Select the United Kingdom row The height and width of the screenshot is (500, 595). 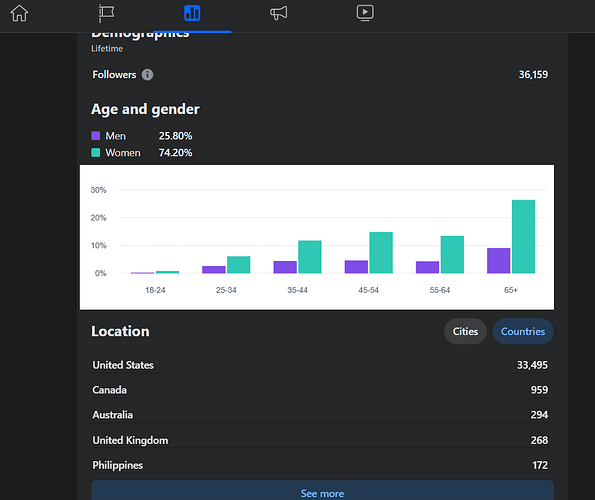tap(320, 440)
